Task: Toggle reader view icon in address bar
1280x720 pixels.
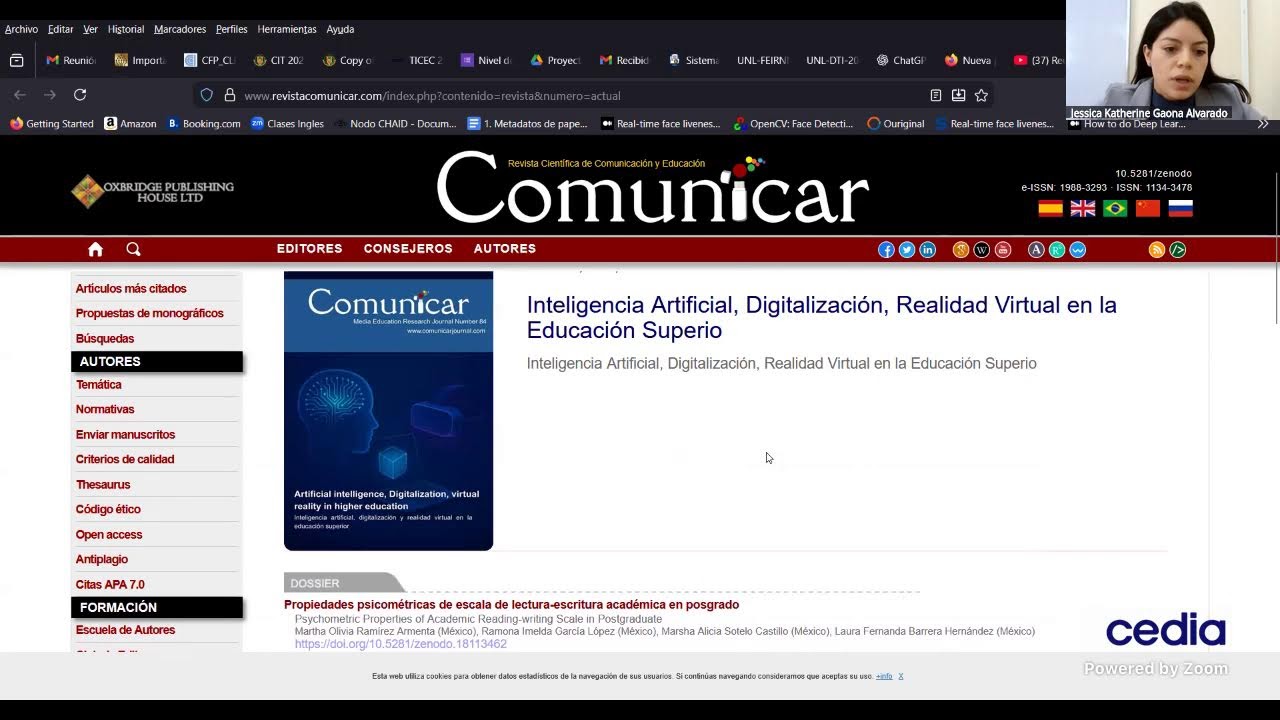Action: click(x=936, y=95)
